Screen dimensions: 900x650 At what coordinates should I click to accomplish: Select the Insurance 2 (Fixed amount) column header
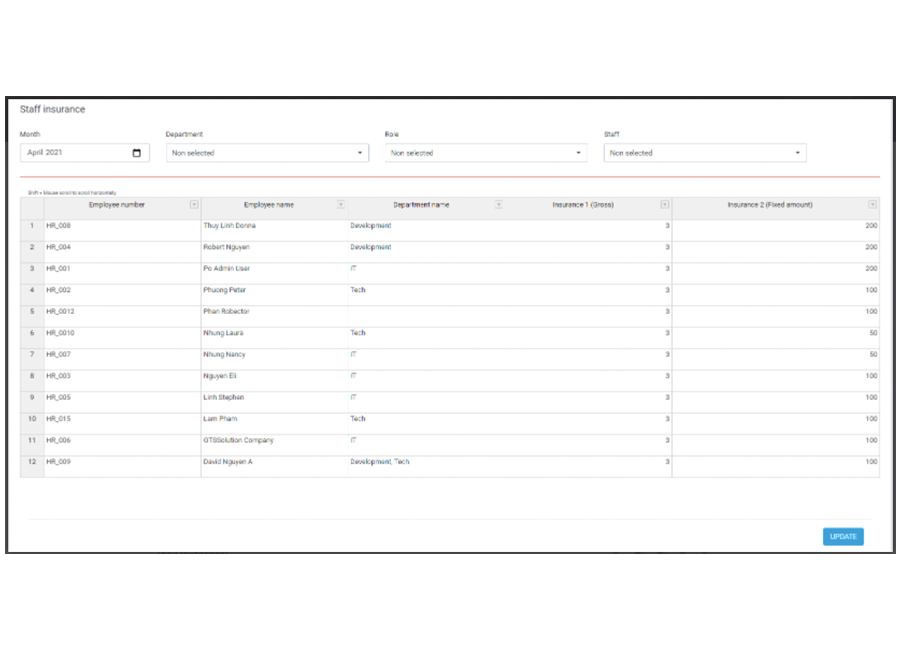pos(769,205)
